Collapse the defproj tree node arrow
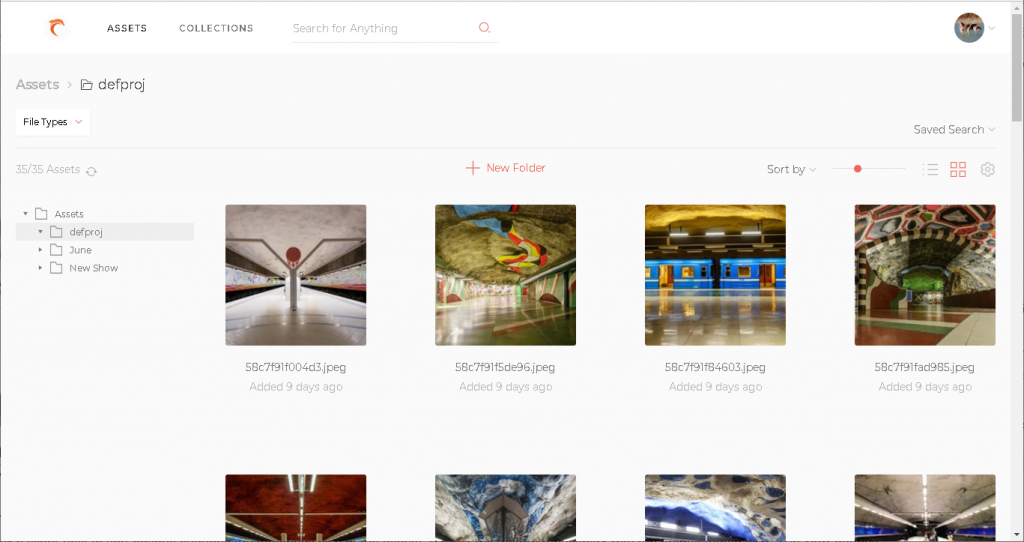The width and height of the screenshot is (1024, 542). (x=40, y=232)
